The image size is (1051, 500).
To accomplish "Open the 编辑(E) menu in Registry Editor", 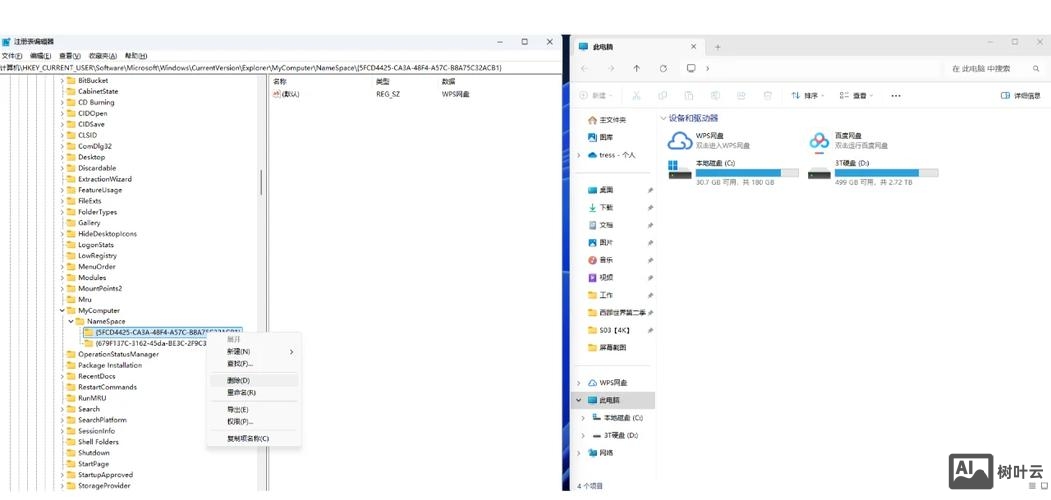I will click(40, 56).
